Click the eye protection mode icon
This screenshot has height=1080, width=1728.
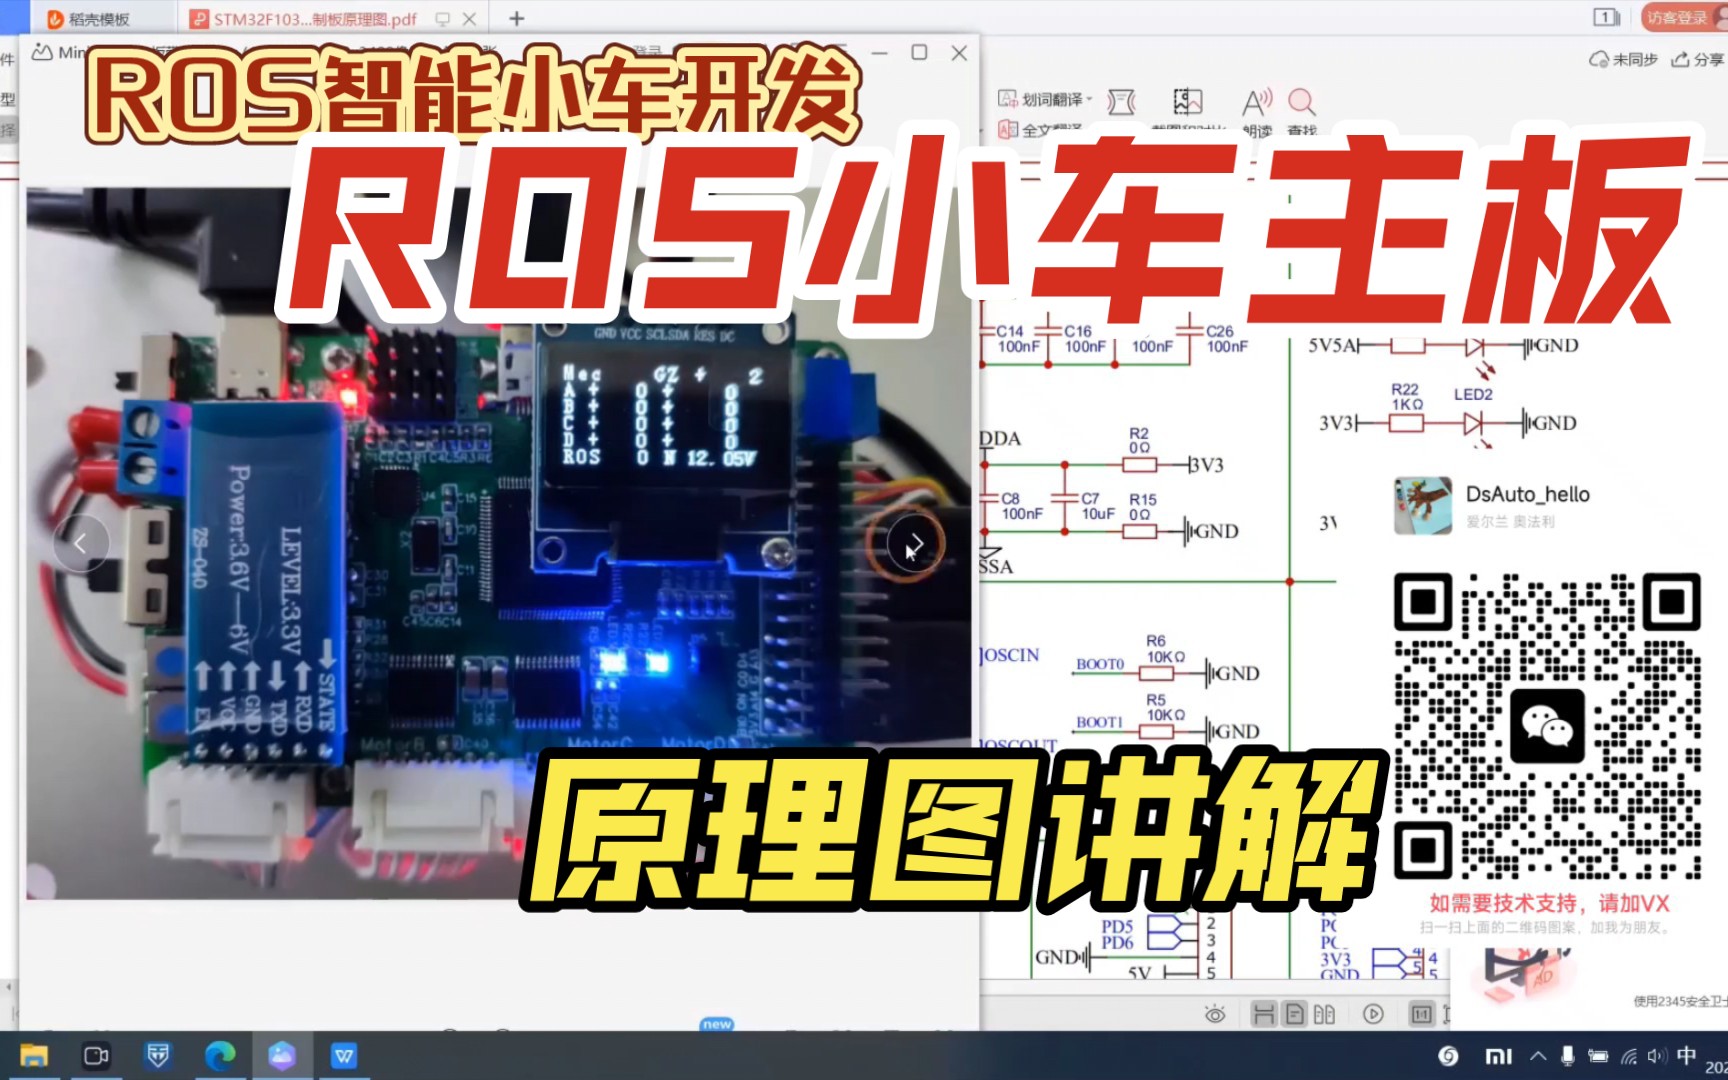tap(1215, 1014)
